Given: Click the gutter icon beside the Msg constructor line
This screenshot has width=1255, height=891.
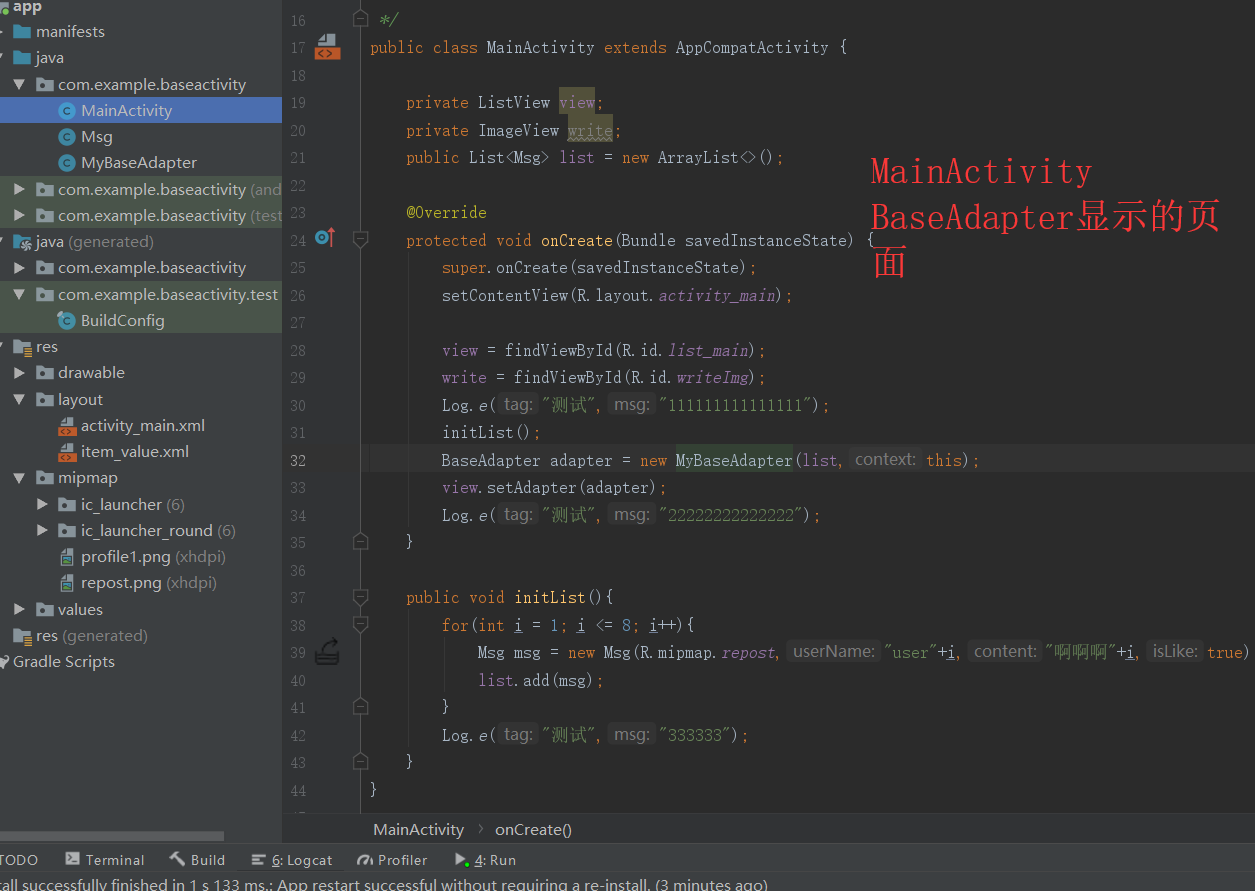Looking at the screenshot, I should click(x=327, y=652).
